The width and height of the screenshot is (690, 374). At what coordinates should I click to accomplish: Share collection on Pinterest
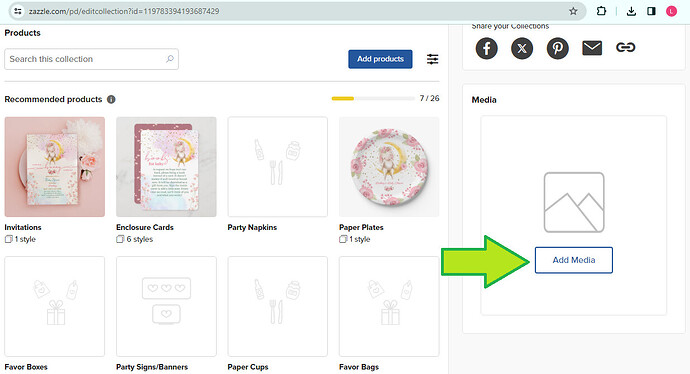pyautogui.click(x=558, y=48)
